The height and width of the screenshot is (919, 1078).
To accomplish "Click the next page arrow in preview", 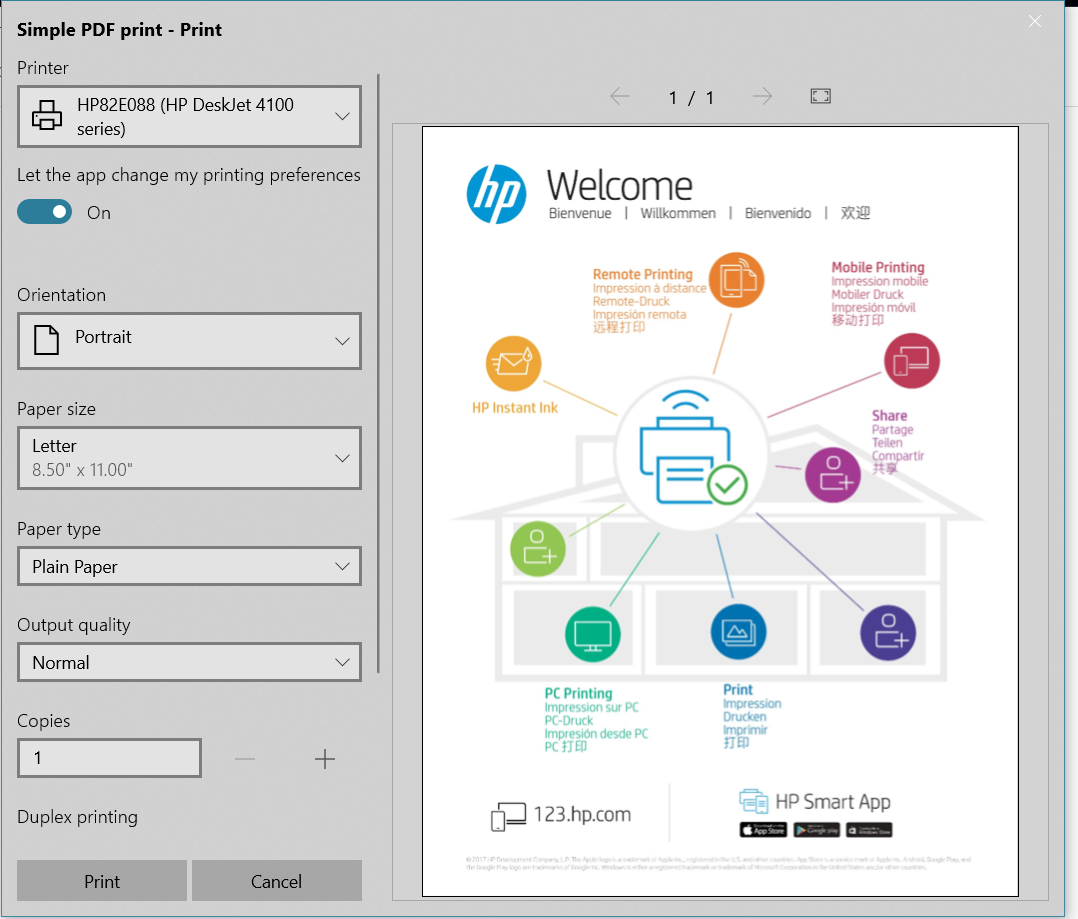I will (x=762, y=96).
